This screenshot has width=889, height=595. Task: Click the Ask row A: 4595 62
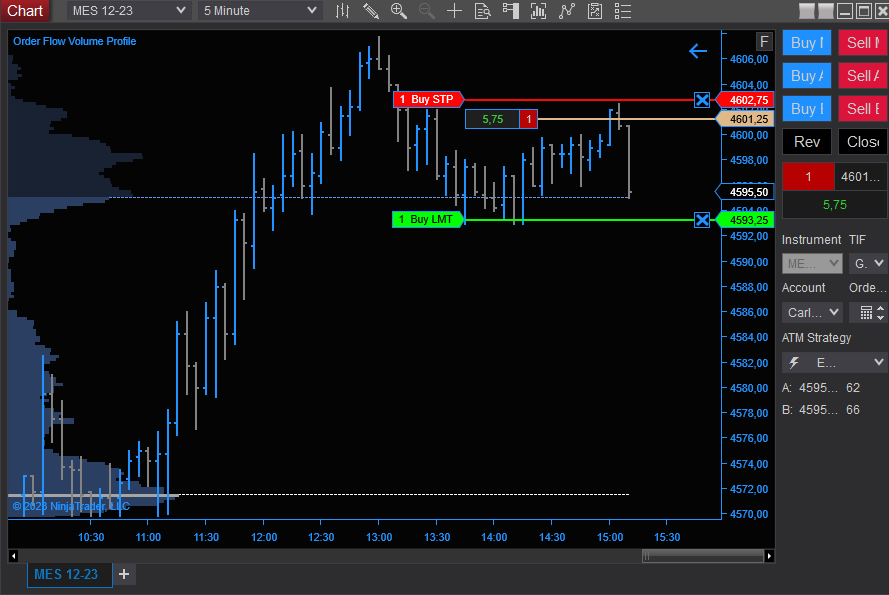pyautogui.click(x=821, y=388)
